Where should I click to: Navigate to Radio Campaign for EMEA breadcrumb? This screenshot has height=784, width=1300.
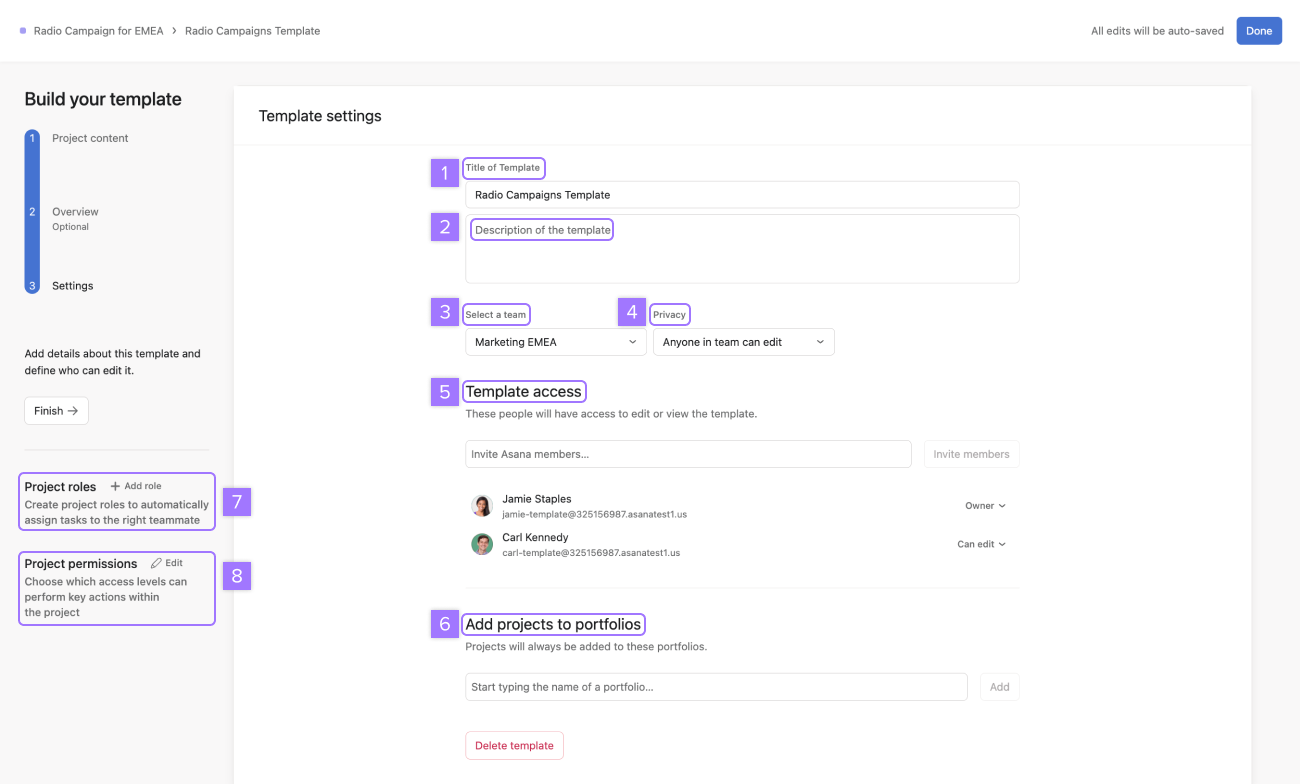(x=97, y=30)
